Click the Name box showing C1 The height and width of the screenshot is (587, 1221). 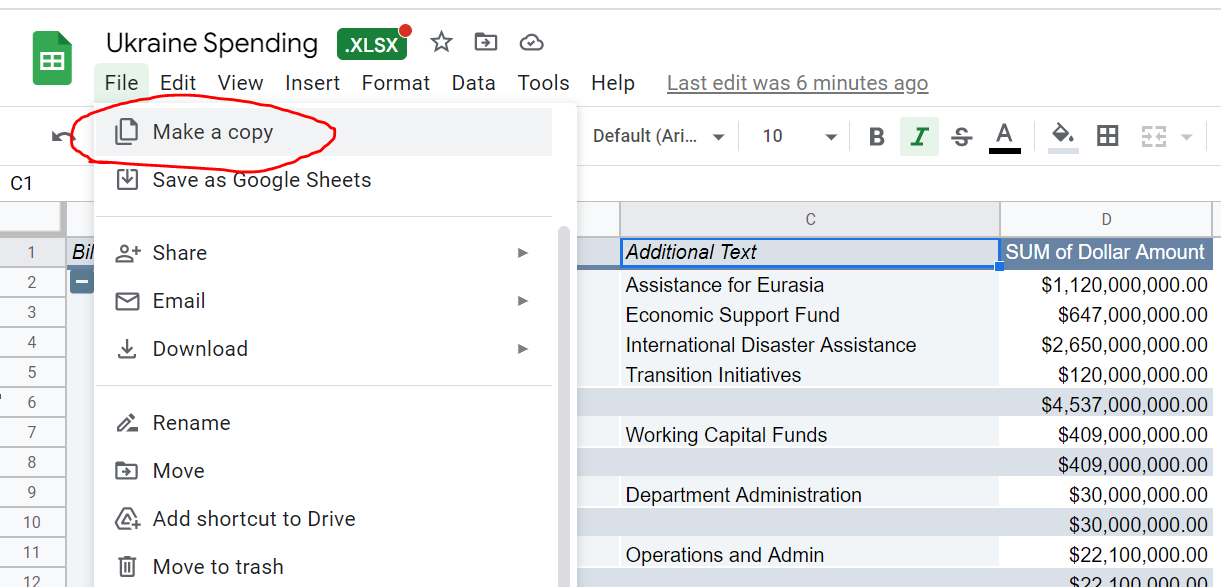tap(48, 183)
